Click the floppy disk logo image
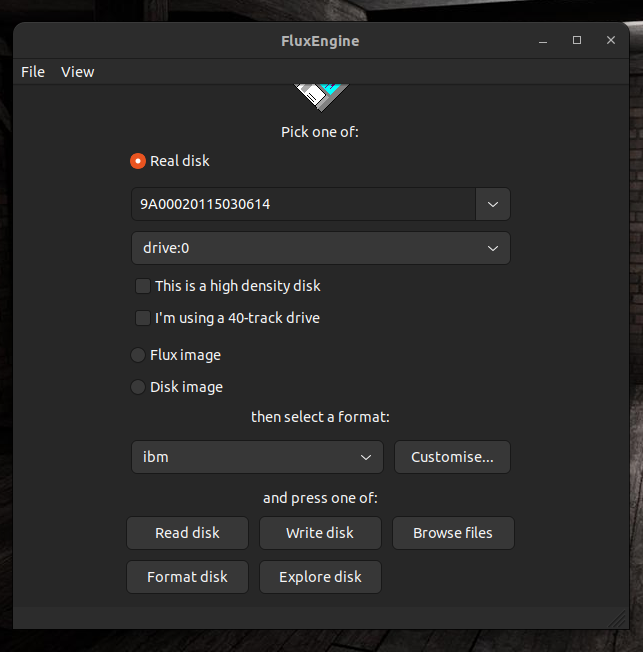This screenshot has height=652, width=643. 321,98
